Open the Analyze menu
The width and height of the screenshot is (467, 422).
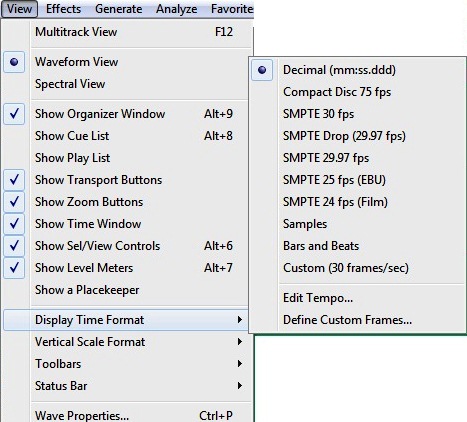tap(176, 9)
